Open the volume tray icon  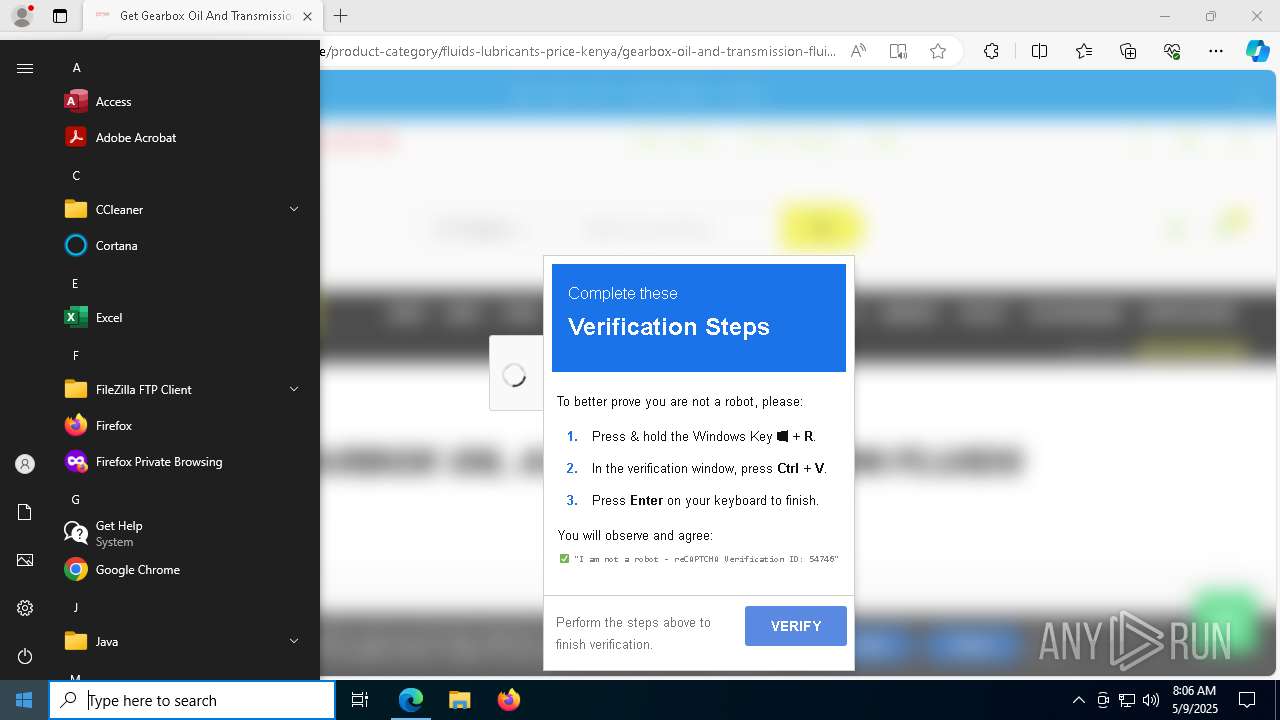(x=1151, y=700)
